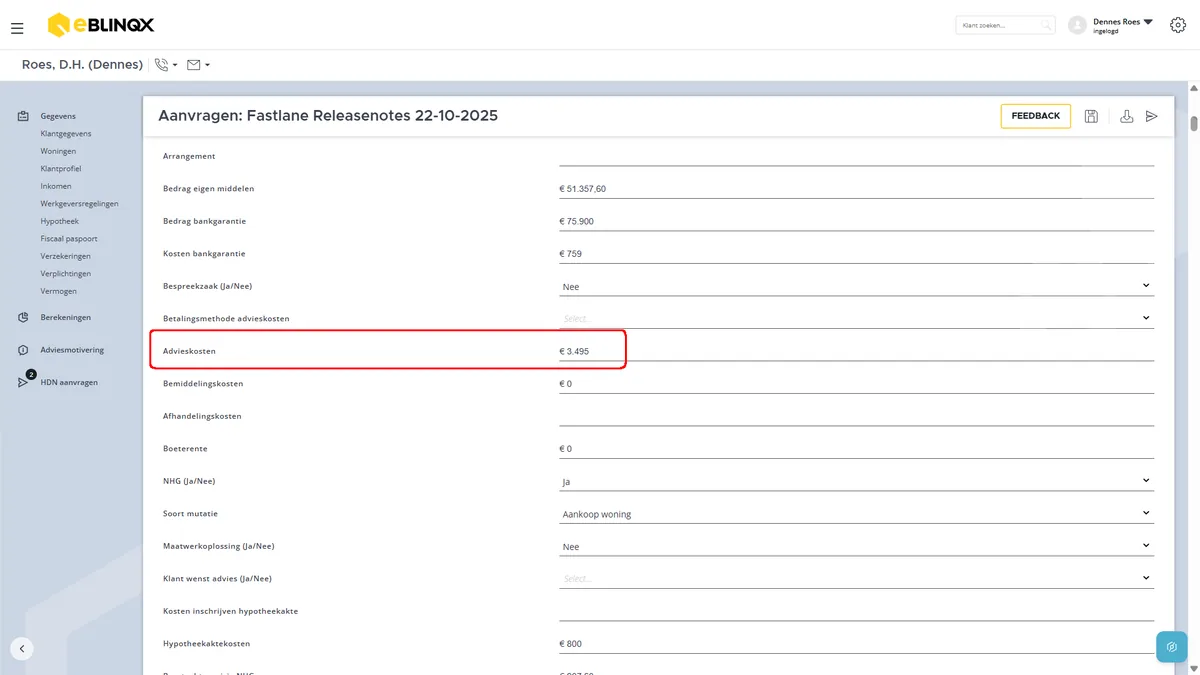Viewport: 1200px width, 675px height.
Task: Select Hypotheek in the sidebar
Action: coord(59,221)
